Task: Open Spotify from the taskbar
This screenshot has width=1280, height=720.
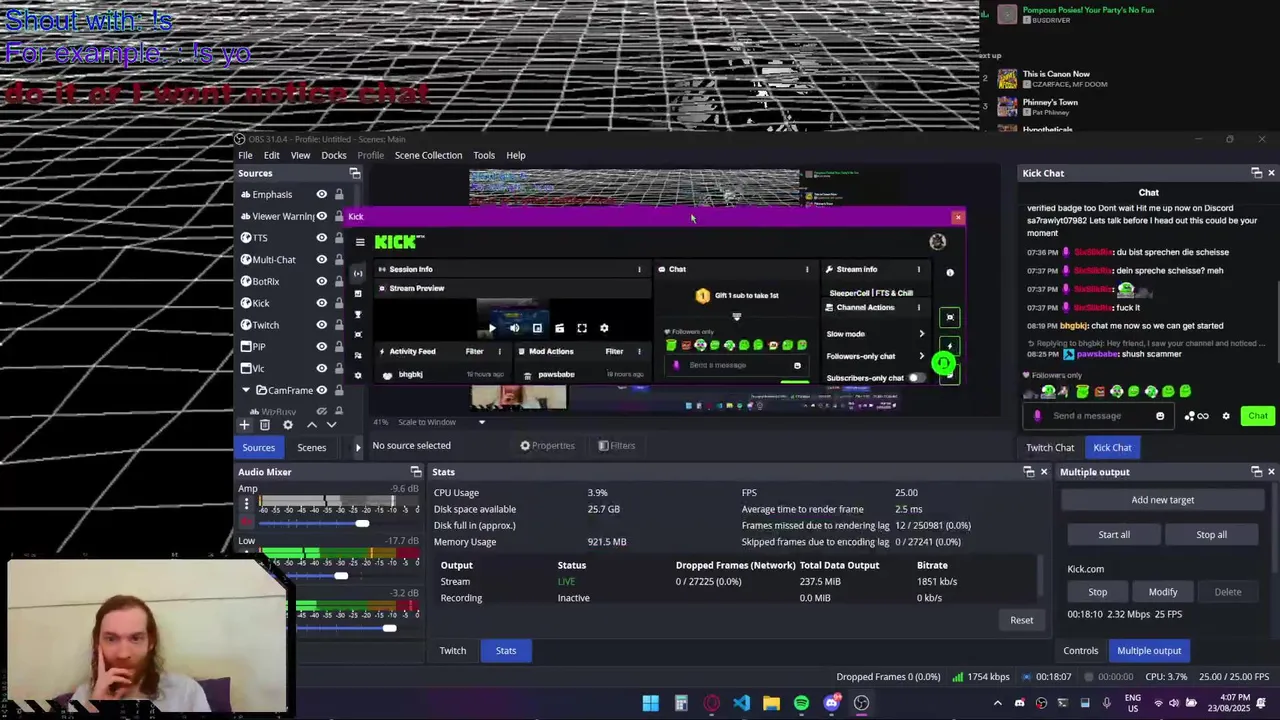Action: tap(801, 703)
